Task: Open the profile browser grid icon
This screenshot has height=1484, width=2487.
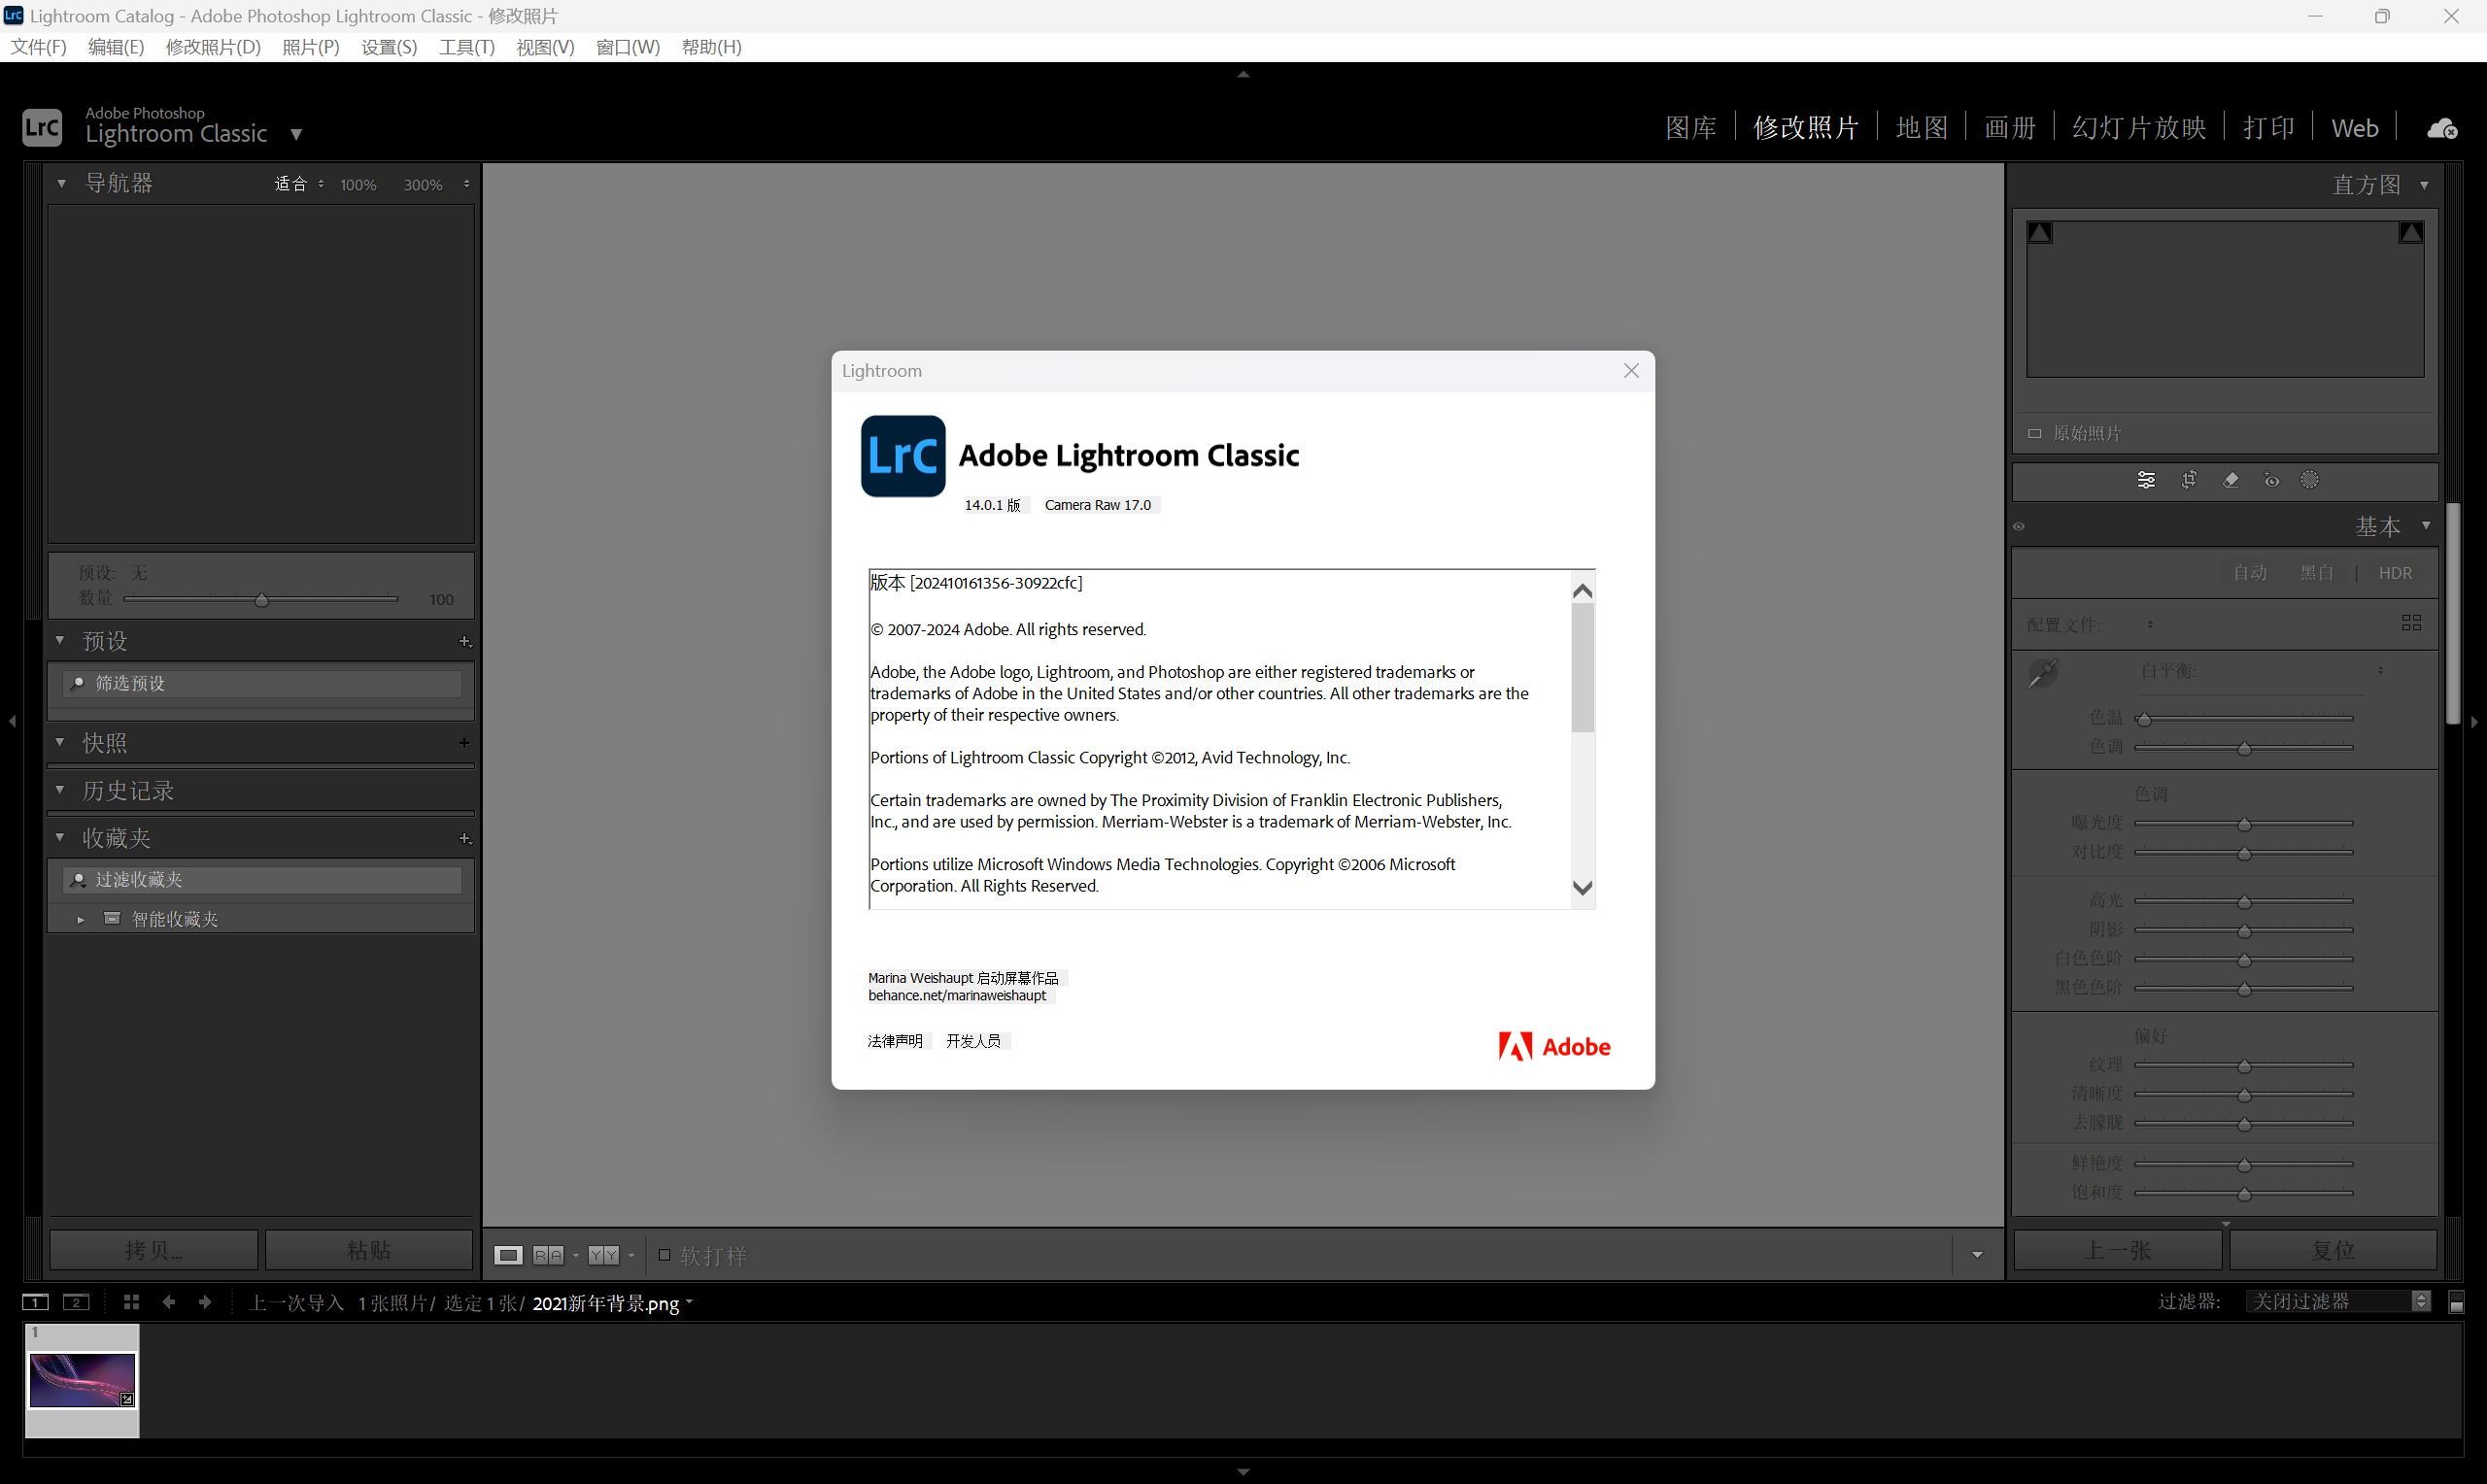Action: coord(2411,623)
